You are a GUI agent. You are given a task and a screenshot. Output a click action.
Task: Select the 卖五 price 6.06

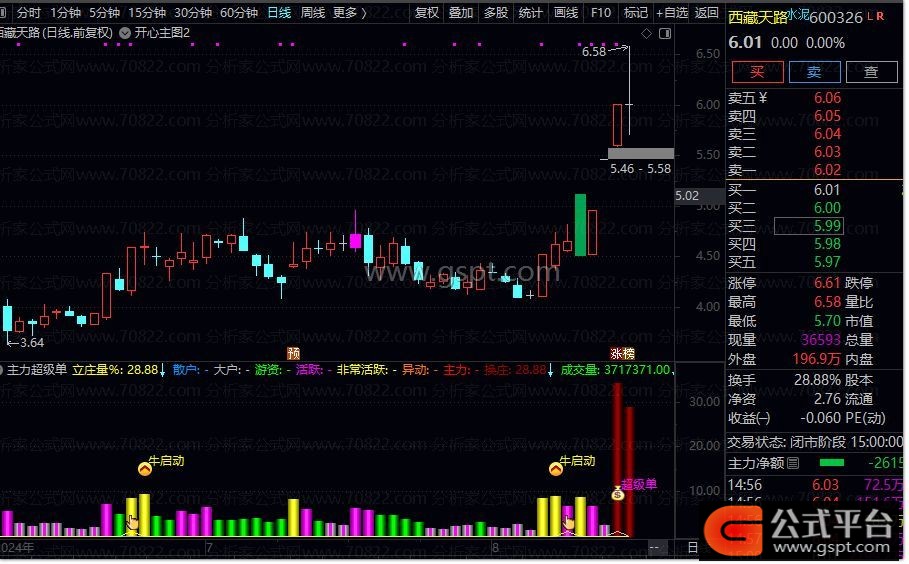[827, 98]
